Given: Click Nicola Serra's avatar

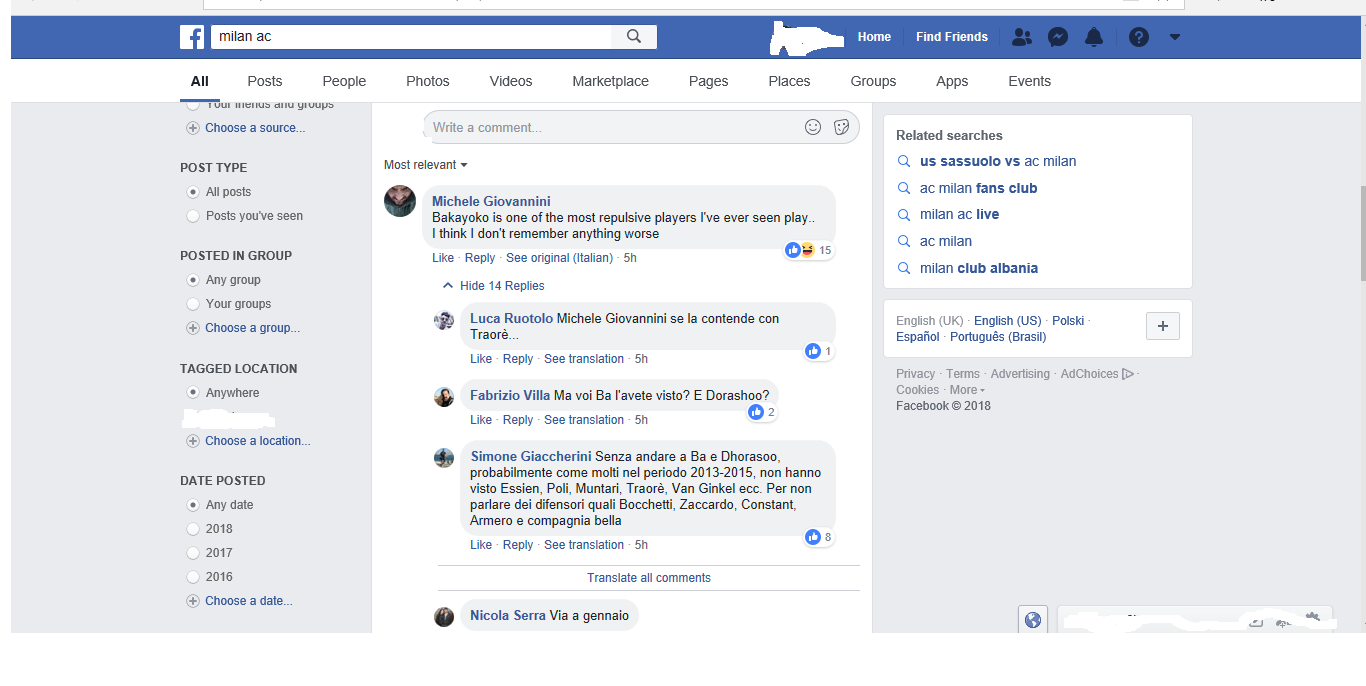Looking at the screenshot, I should point(444,617).
